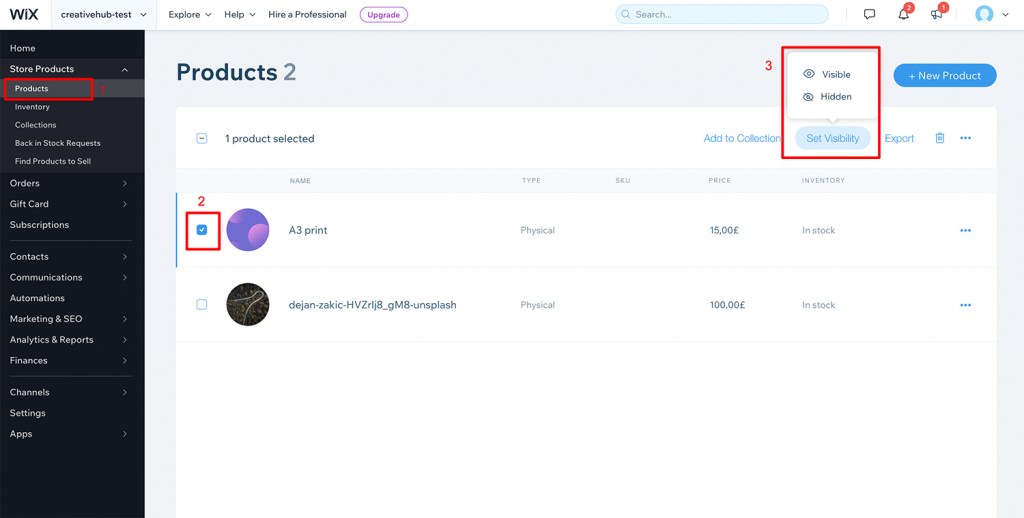
Task: Expand the Explore menu
Action: tap(190, 14)
